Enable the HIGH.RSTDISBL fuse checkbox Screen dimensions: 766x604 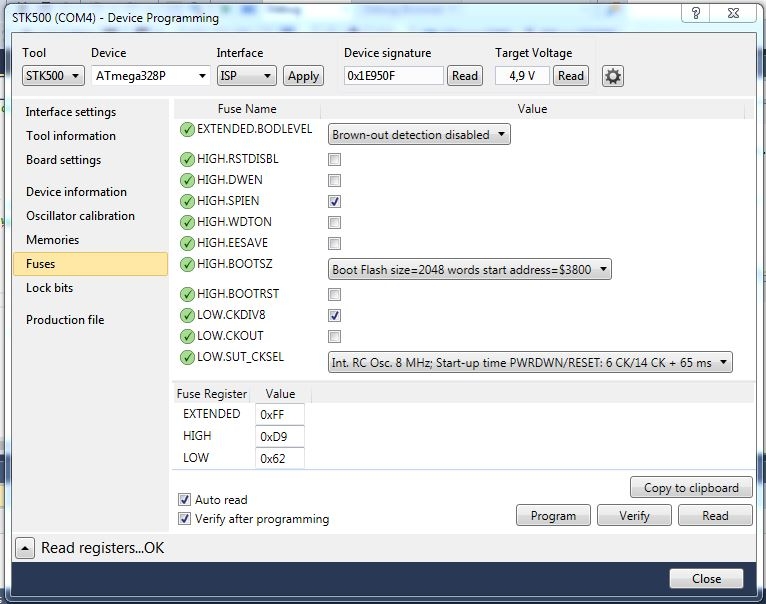tap(335, 159)
